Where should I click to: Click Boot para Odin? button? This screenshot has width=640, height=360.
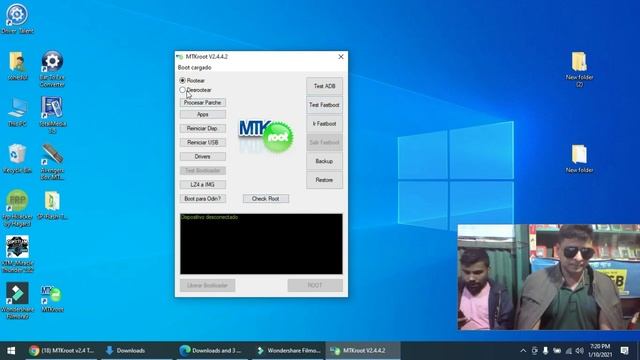pos(202,199)
